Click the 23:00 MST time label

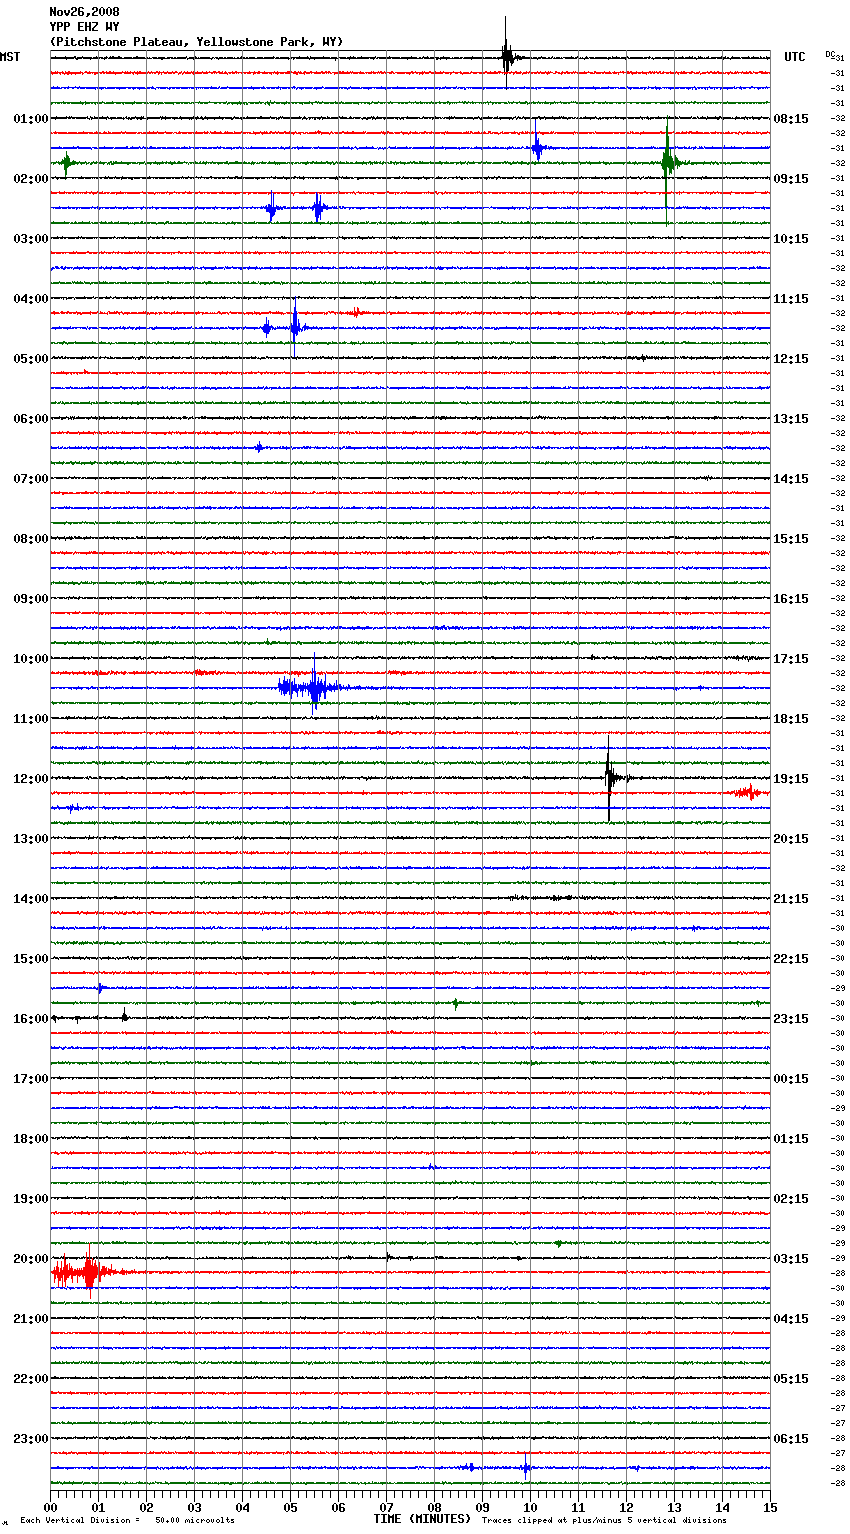click(31, 1439)
